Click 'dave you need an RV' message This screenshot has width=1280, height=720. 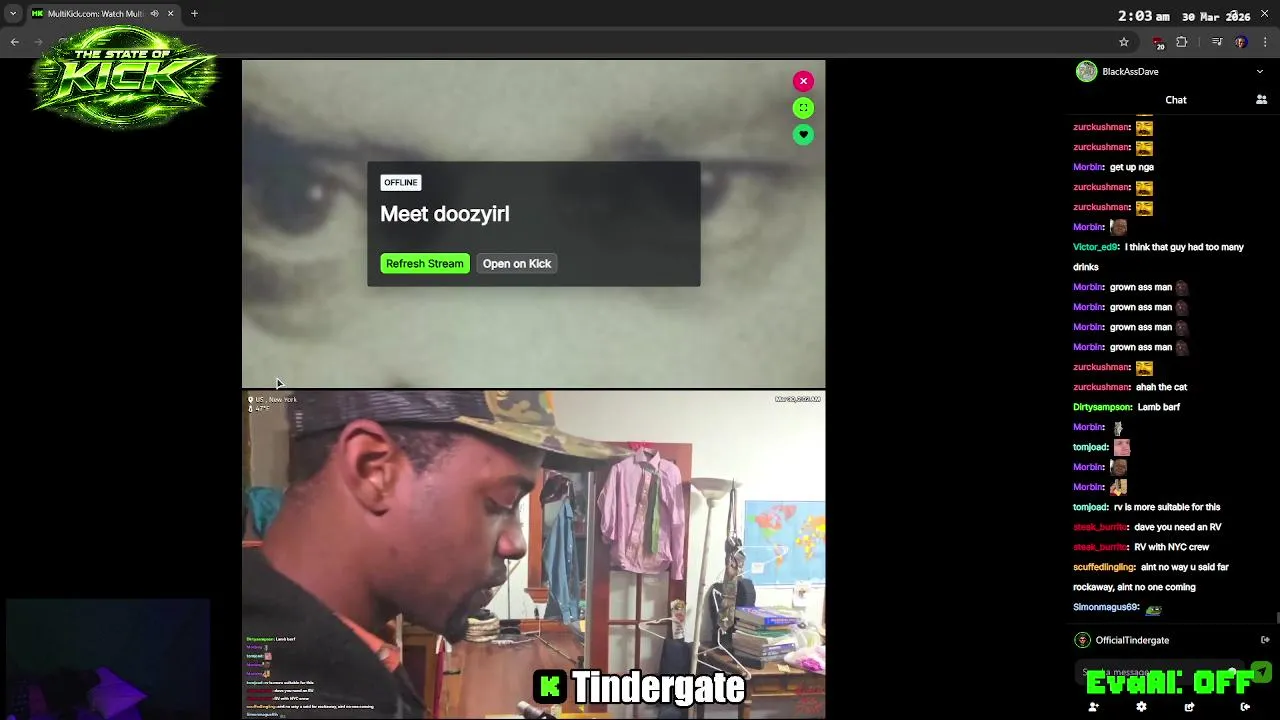pos(1178,527)
